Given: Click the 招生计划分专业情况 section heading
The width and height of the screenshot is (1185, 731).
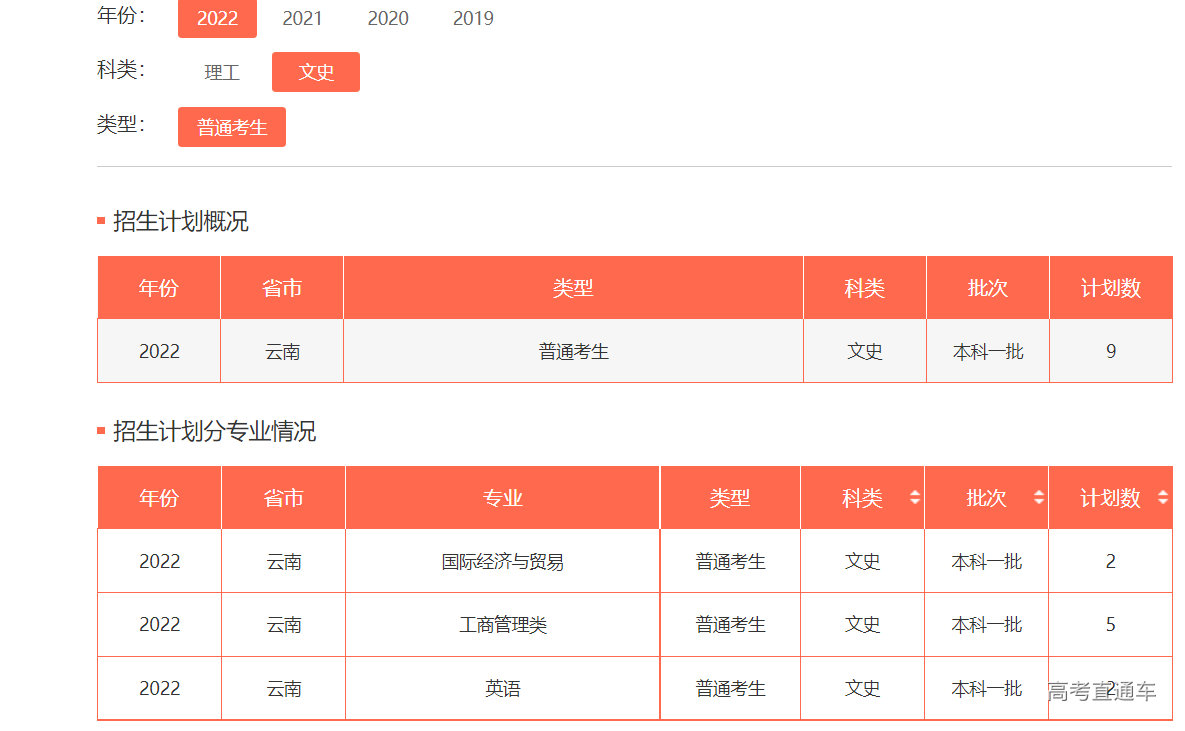Looking at the screenshot, I should [x=214, y=432].
